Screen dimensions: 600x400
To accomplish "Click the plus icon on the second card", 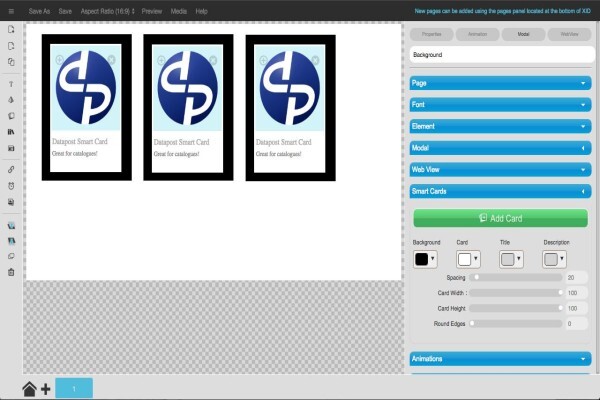I will pyautogui.click(x=161, y=60).
